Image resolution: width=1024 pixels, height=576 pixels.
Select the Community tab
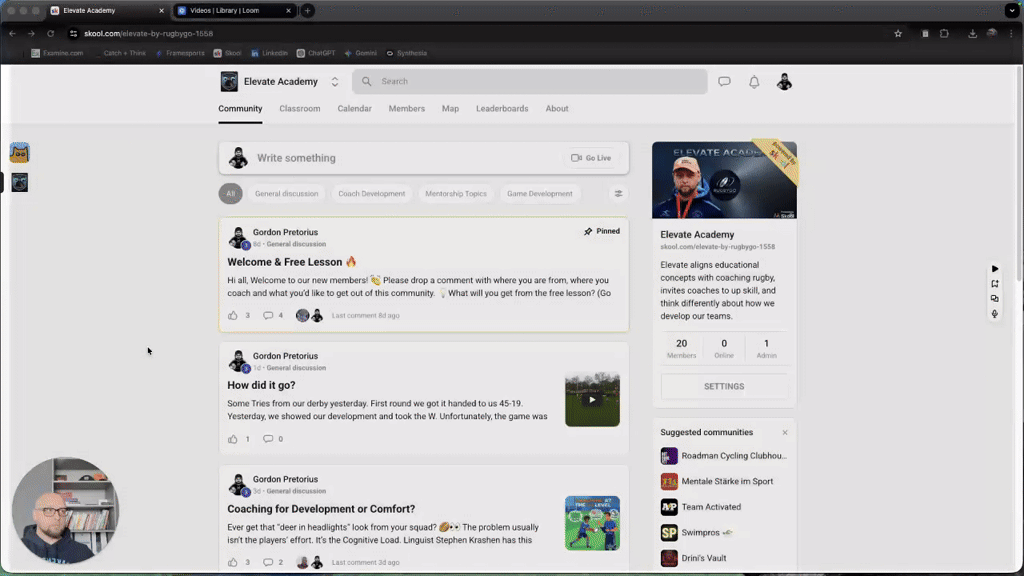(x=240, y=108)
